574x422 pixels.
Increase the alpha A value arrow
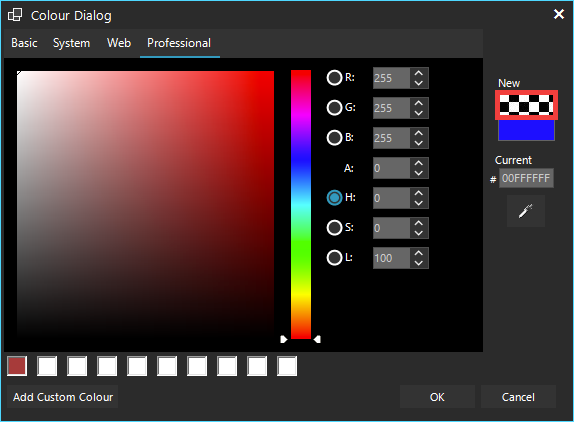point(419,163)
